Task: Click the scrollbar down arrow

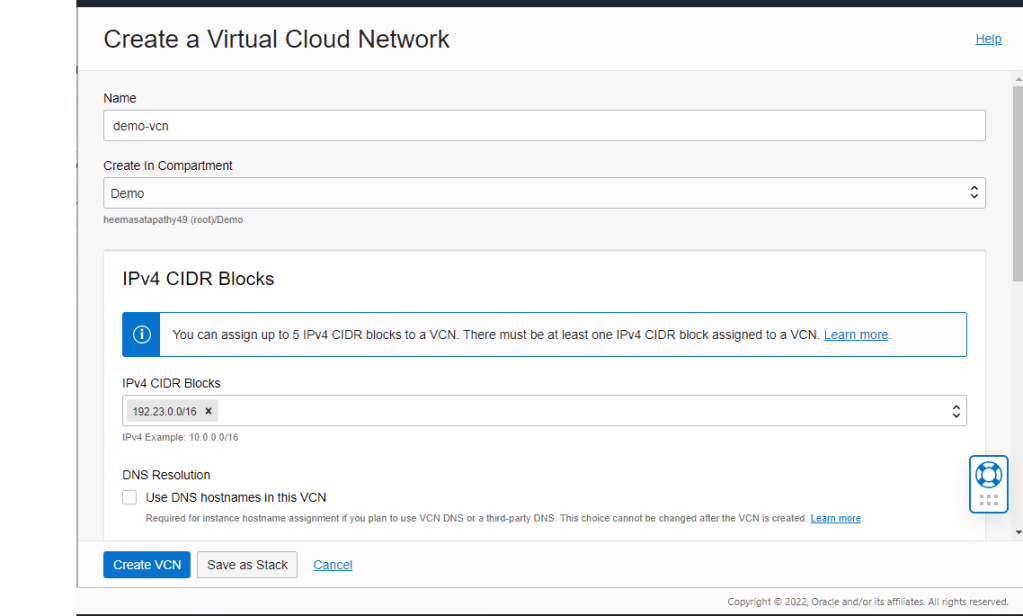Action: (x=1017, y=532)
